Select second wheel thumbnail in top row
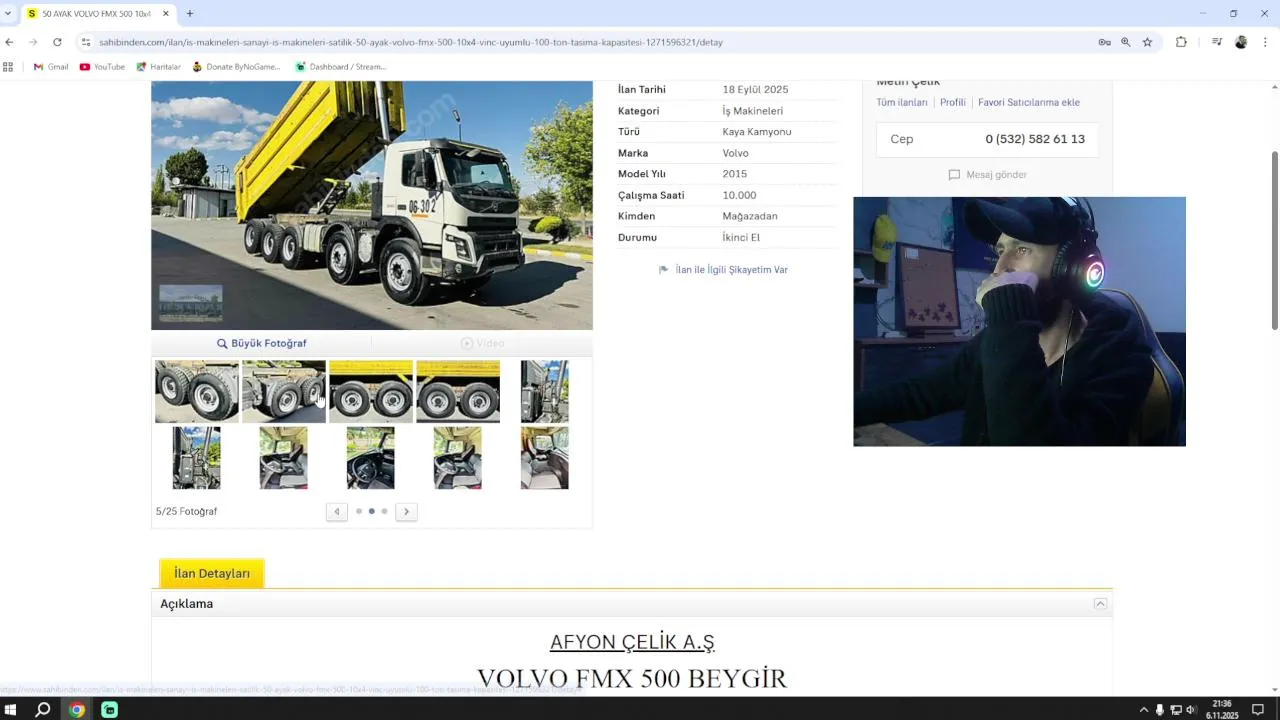Image resolution: width=1280 pixels, height=720 pixels. tap(284, 391)
